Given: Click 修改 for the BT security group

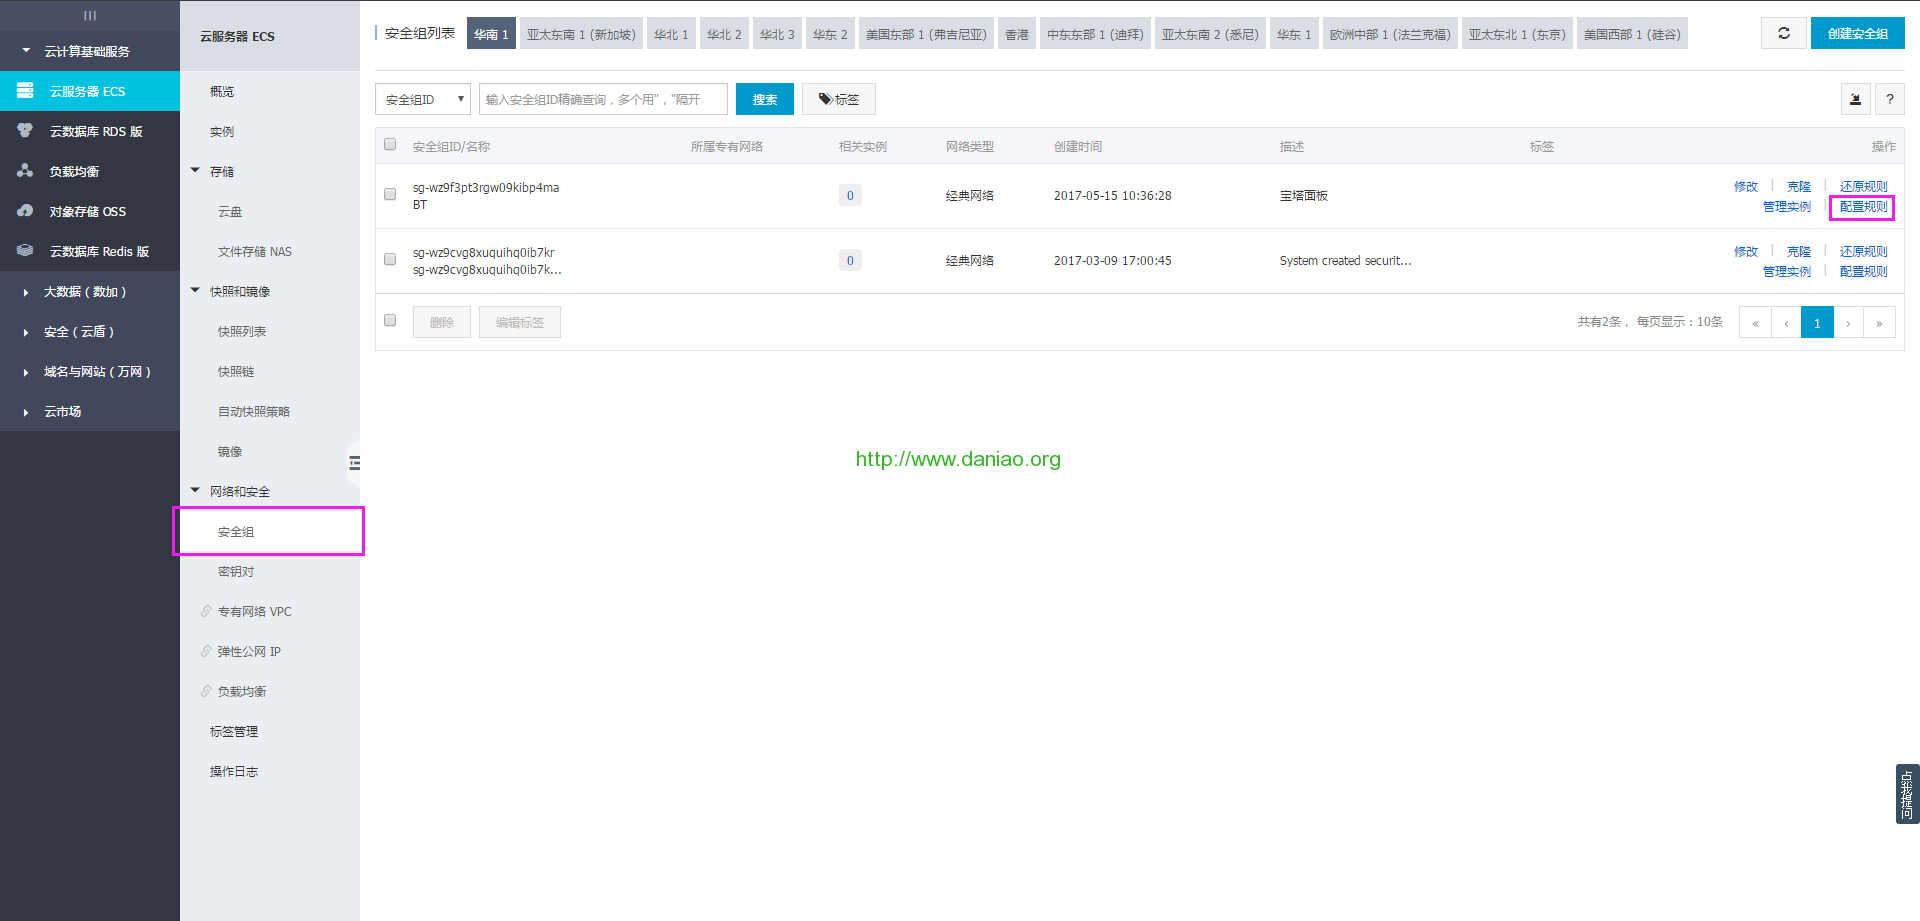Looking at the screenshot, I should coord(1746,187).
